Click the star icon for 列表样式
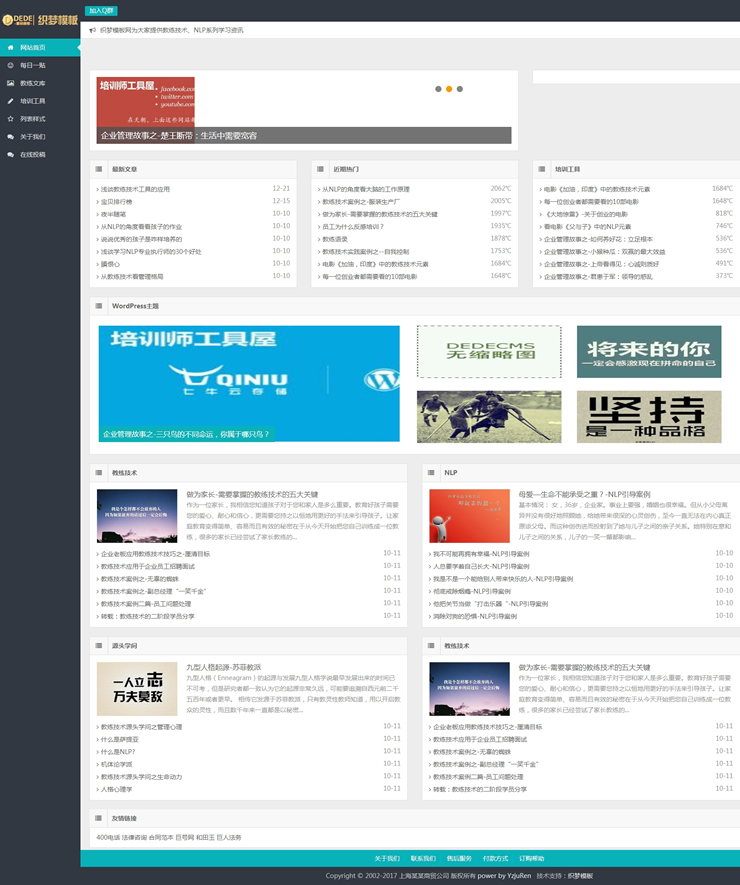This screenshot has width=740, height=885. click(x=10, y=119)
